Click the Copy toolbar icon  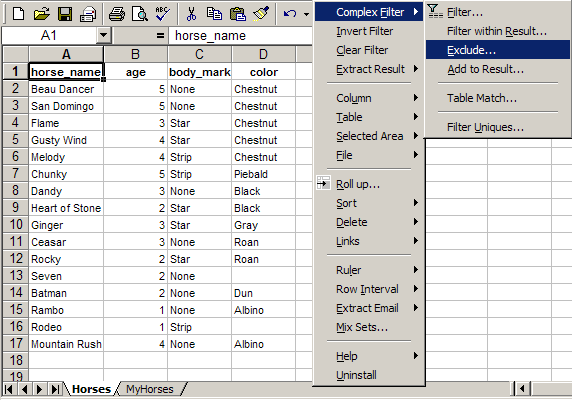tap(214, 14)
